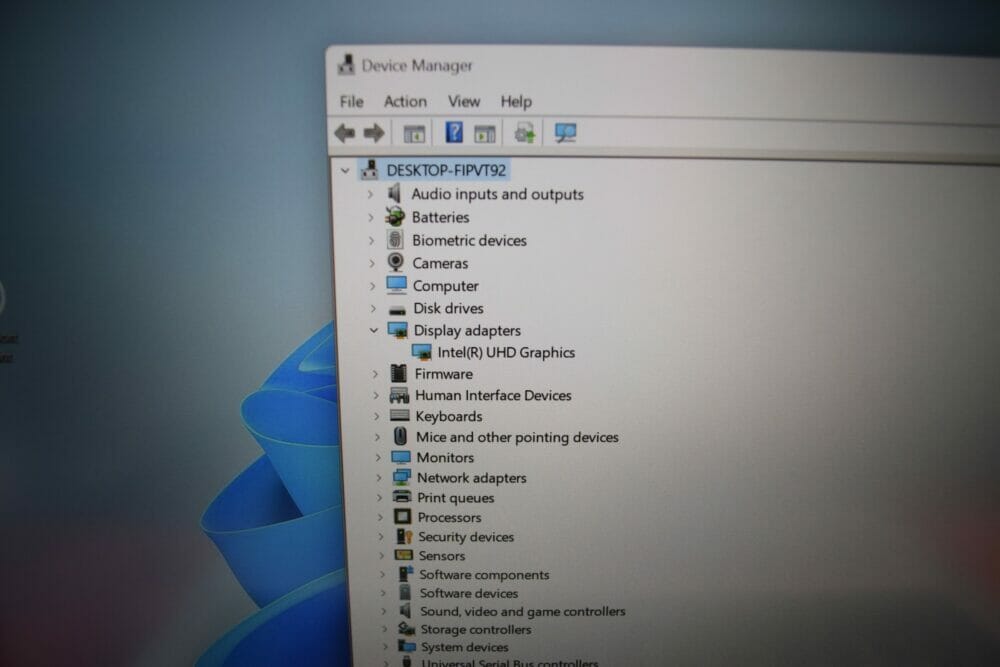The image size is (1000, 667).
Task: Select the Storage controllers label
Action: tap(476, 629)
